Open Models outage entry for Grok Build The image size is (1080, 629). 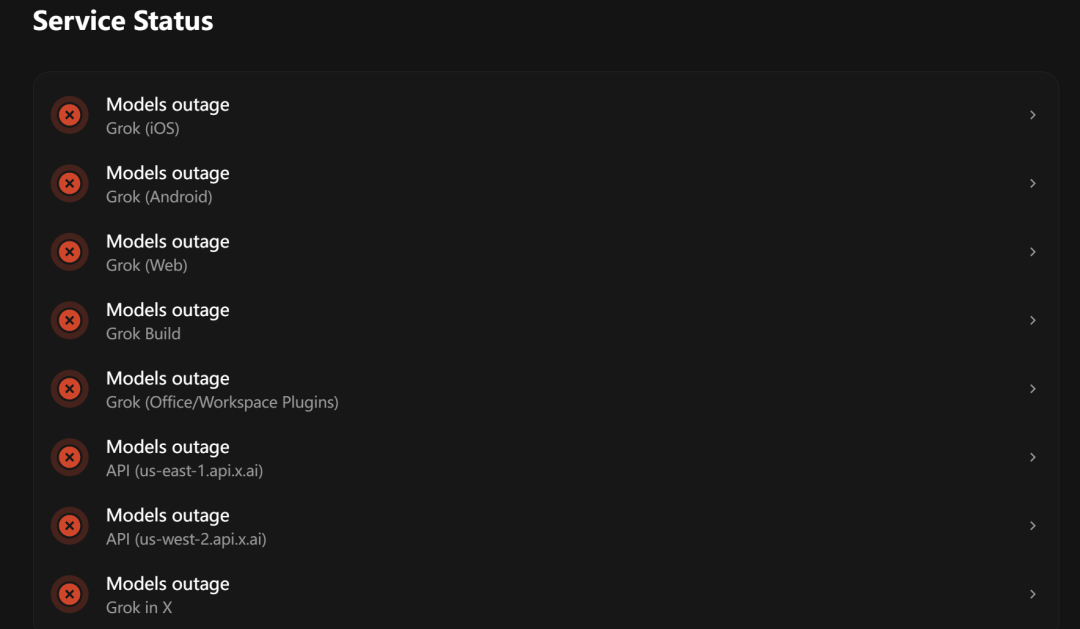point(546,320)
